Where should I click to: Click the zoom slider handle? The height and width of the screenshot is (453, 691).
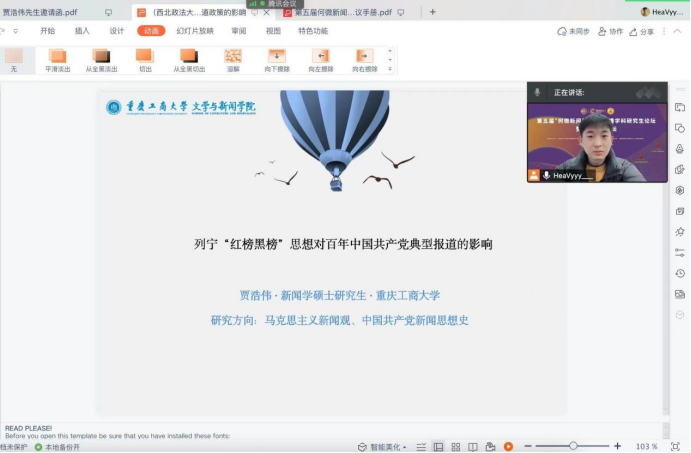[573, 446]
